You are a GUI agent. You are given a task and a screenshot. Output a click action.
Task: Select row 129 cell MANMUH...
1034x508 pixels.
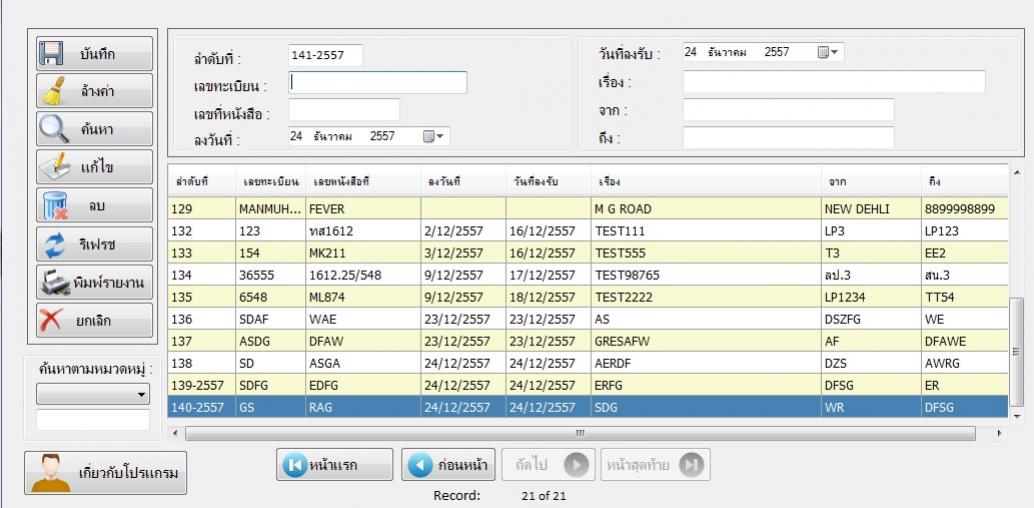point(270,209)
